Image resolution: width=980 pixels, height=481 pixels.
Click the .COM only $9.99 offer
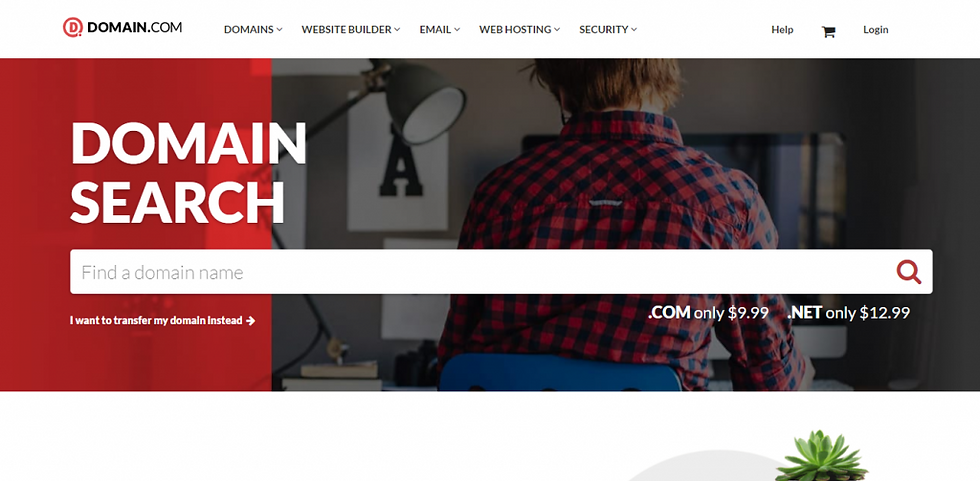(708, 312)
